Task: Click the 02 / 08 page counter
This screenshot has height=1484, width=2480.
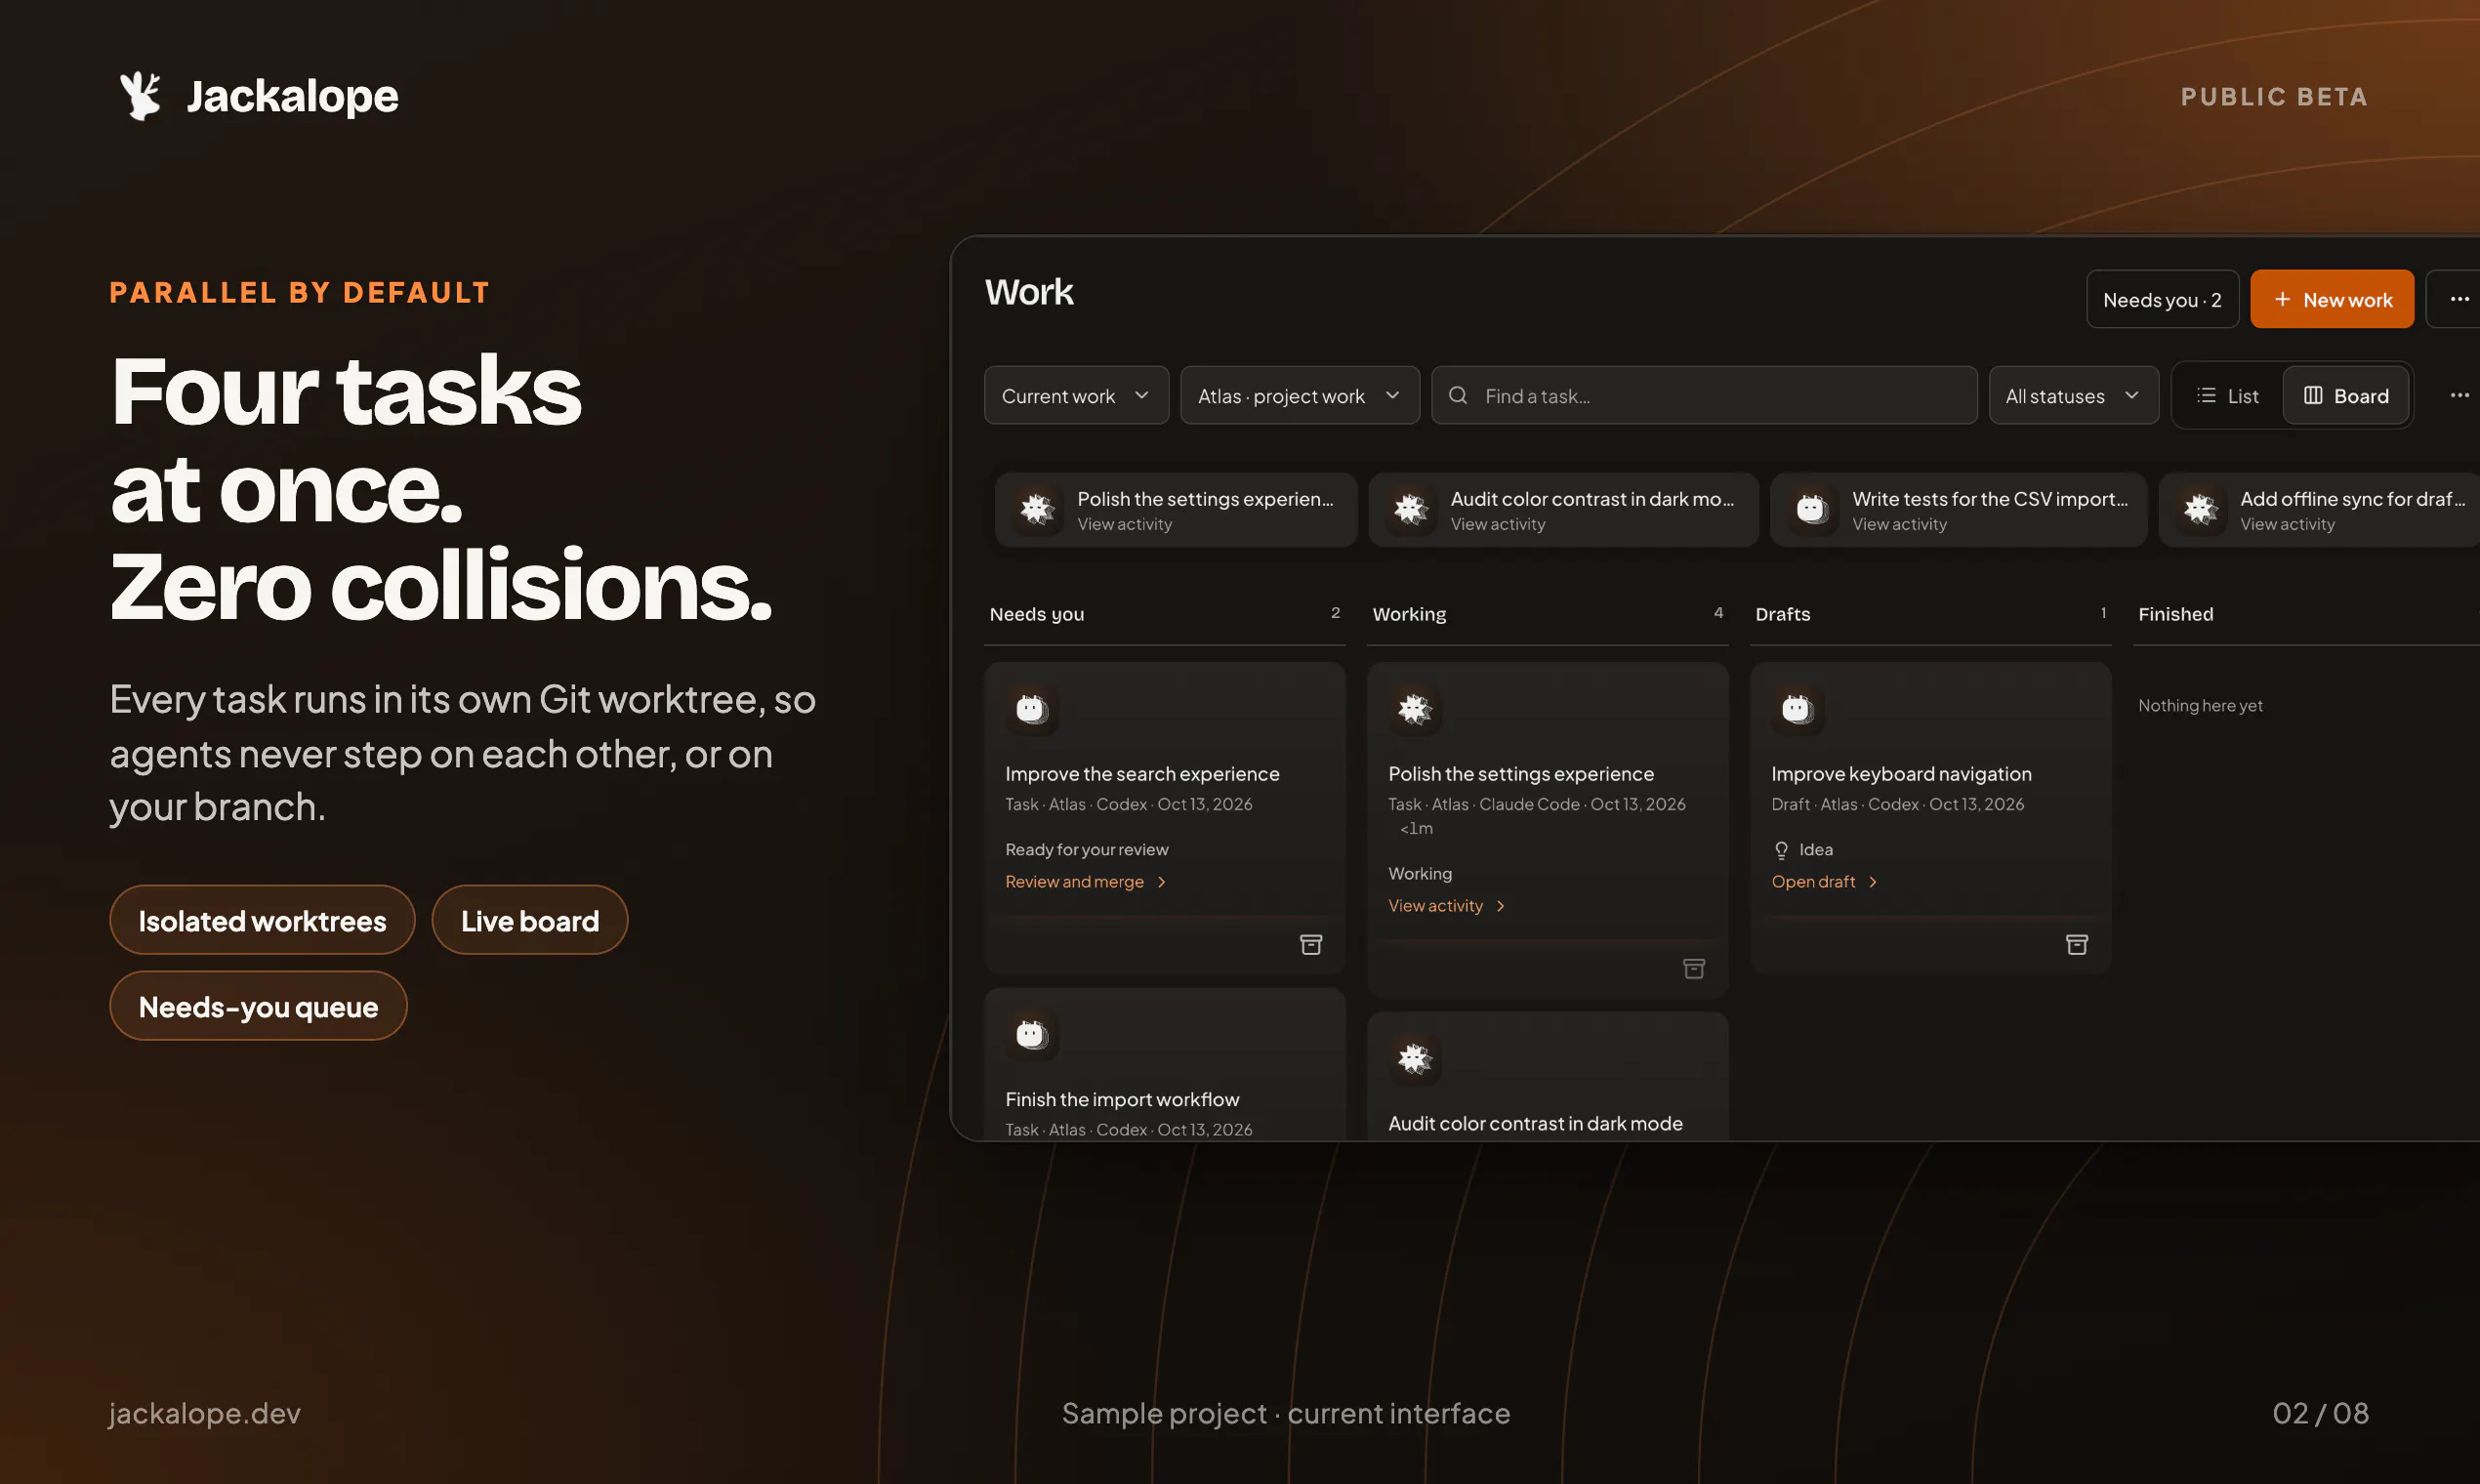Action: pos(2320,1413)
